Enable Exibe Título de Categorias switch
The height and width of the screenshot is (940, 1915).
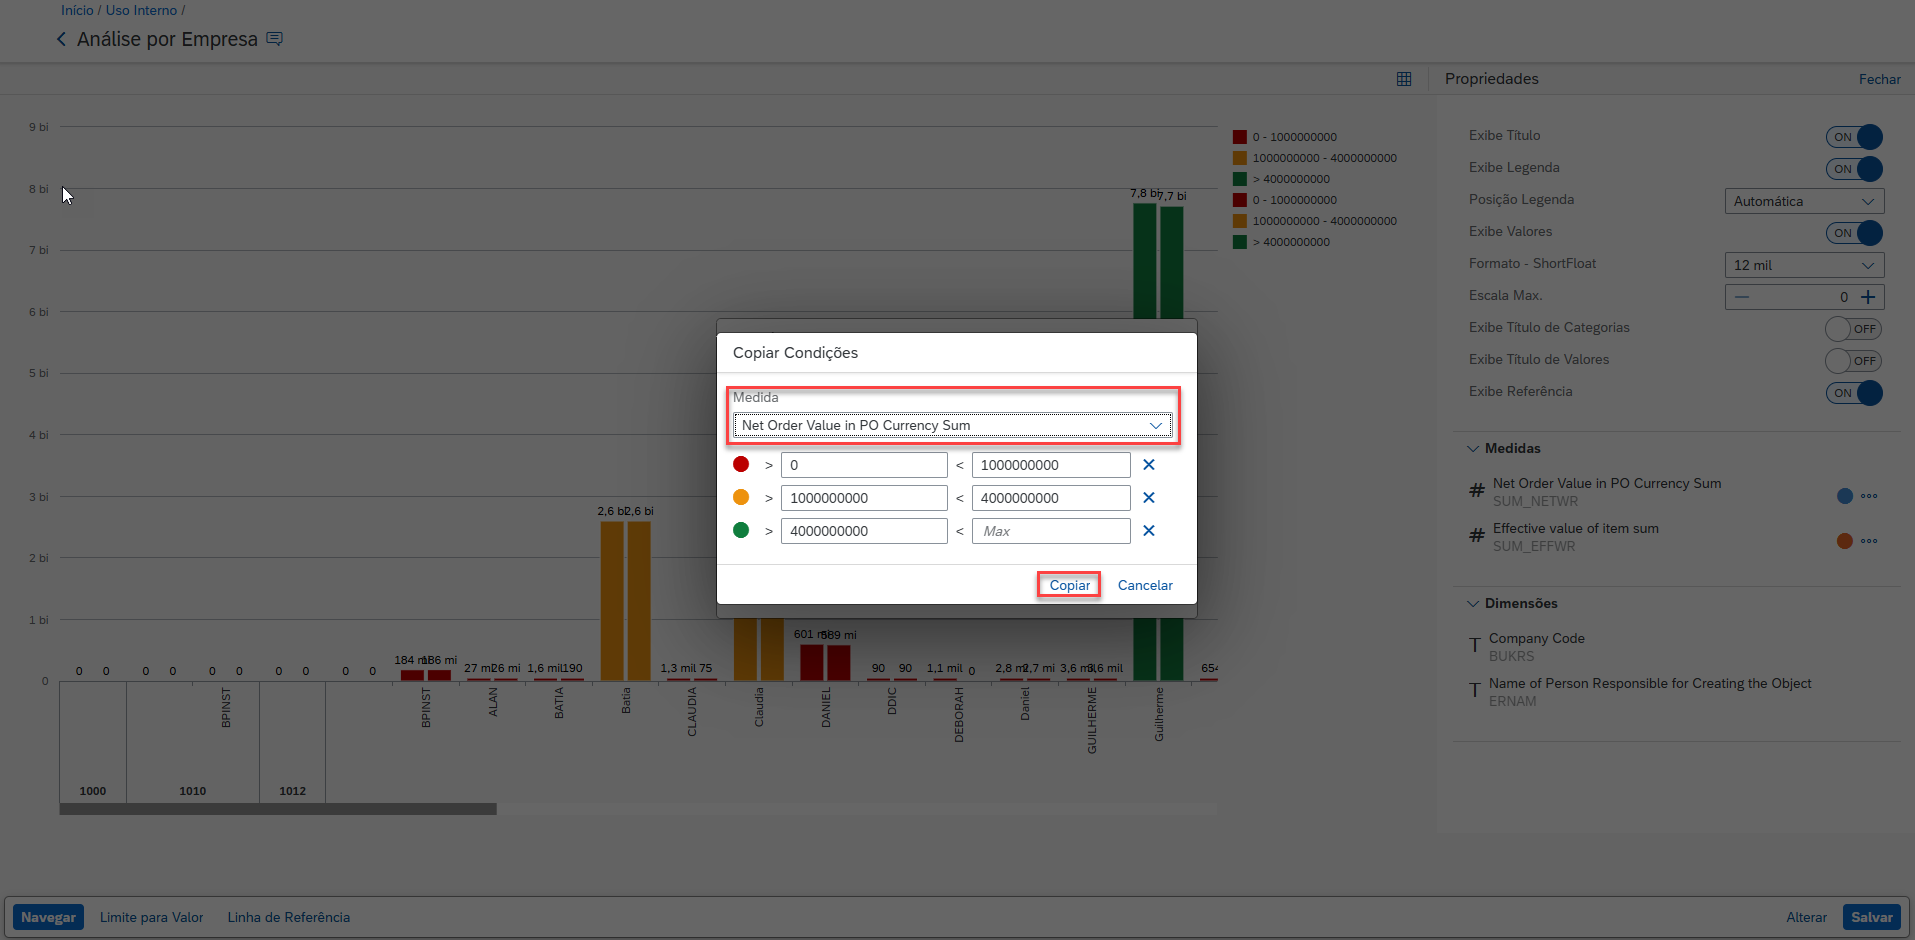pyautogui.click(x=1853, y=329)
